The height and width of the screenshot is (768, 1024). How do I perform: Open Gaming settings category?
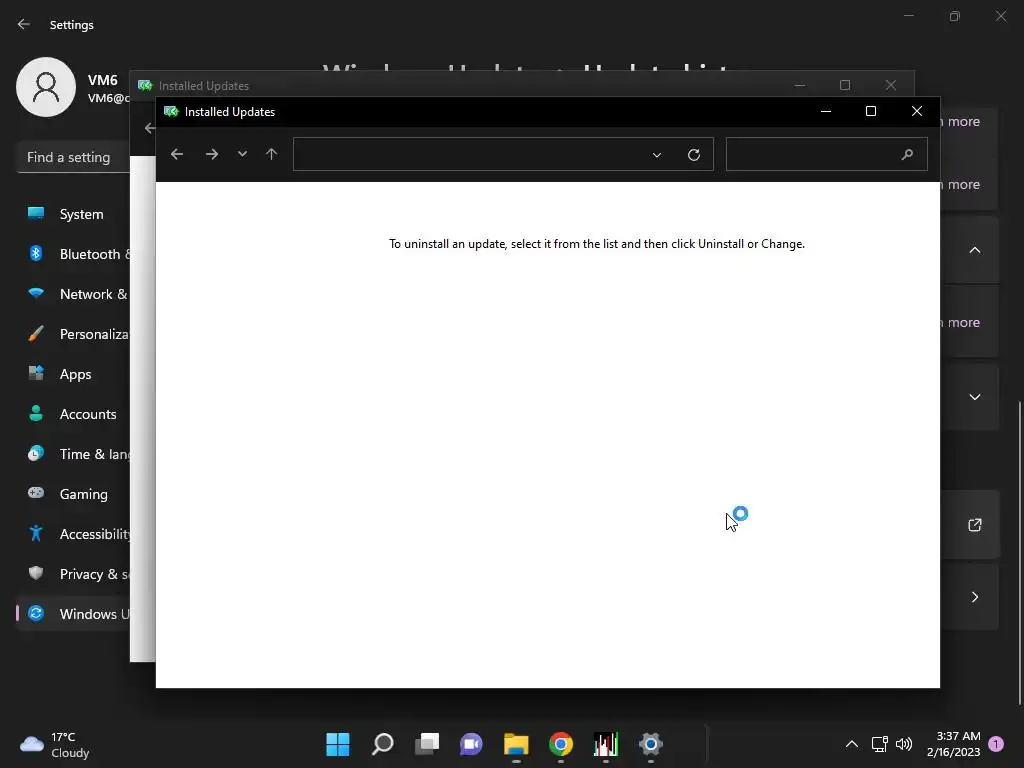coord(72,494)
